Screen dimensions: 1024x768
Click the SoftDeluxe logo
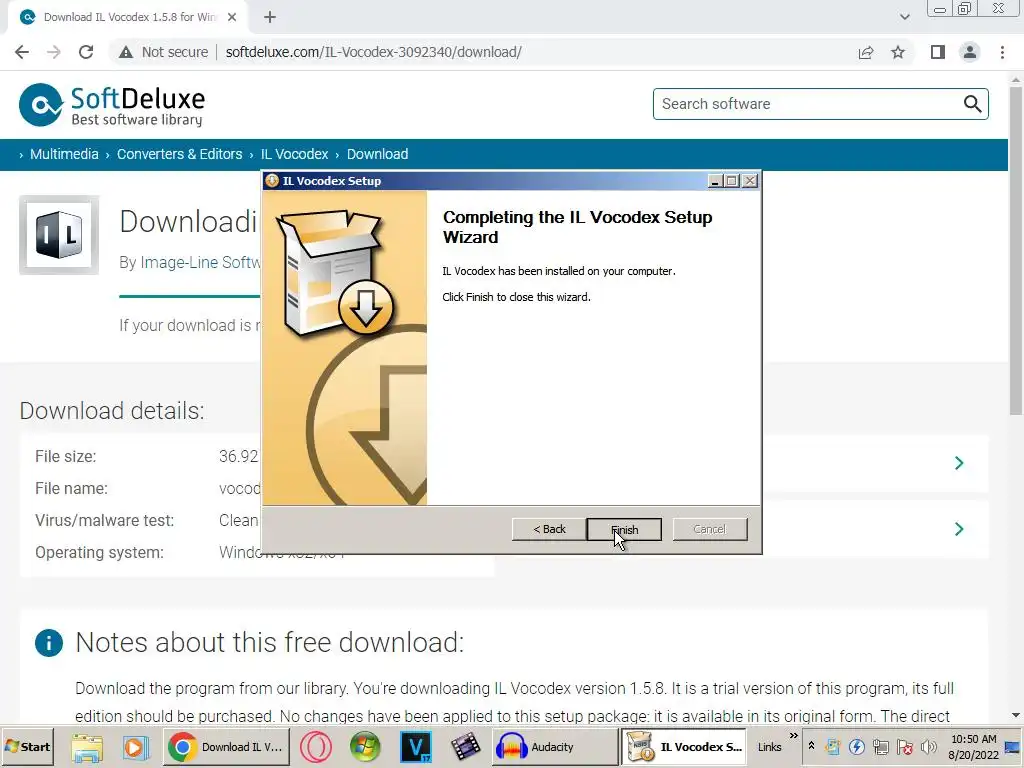(x=112, y=104)
